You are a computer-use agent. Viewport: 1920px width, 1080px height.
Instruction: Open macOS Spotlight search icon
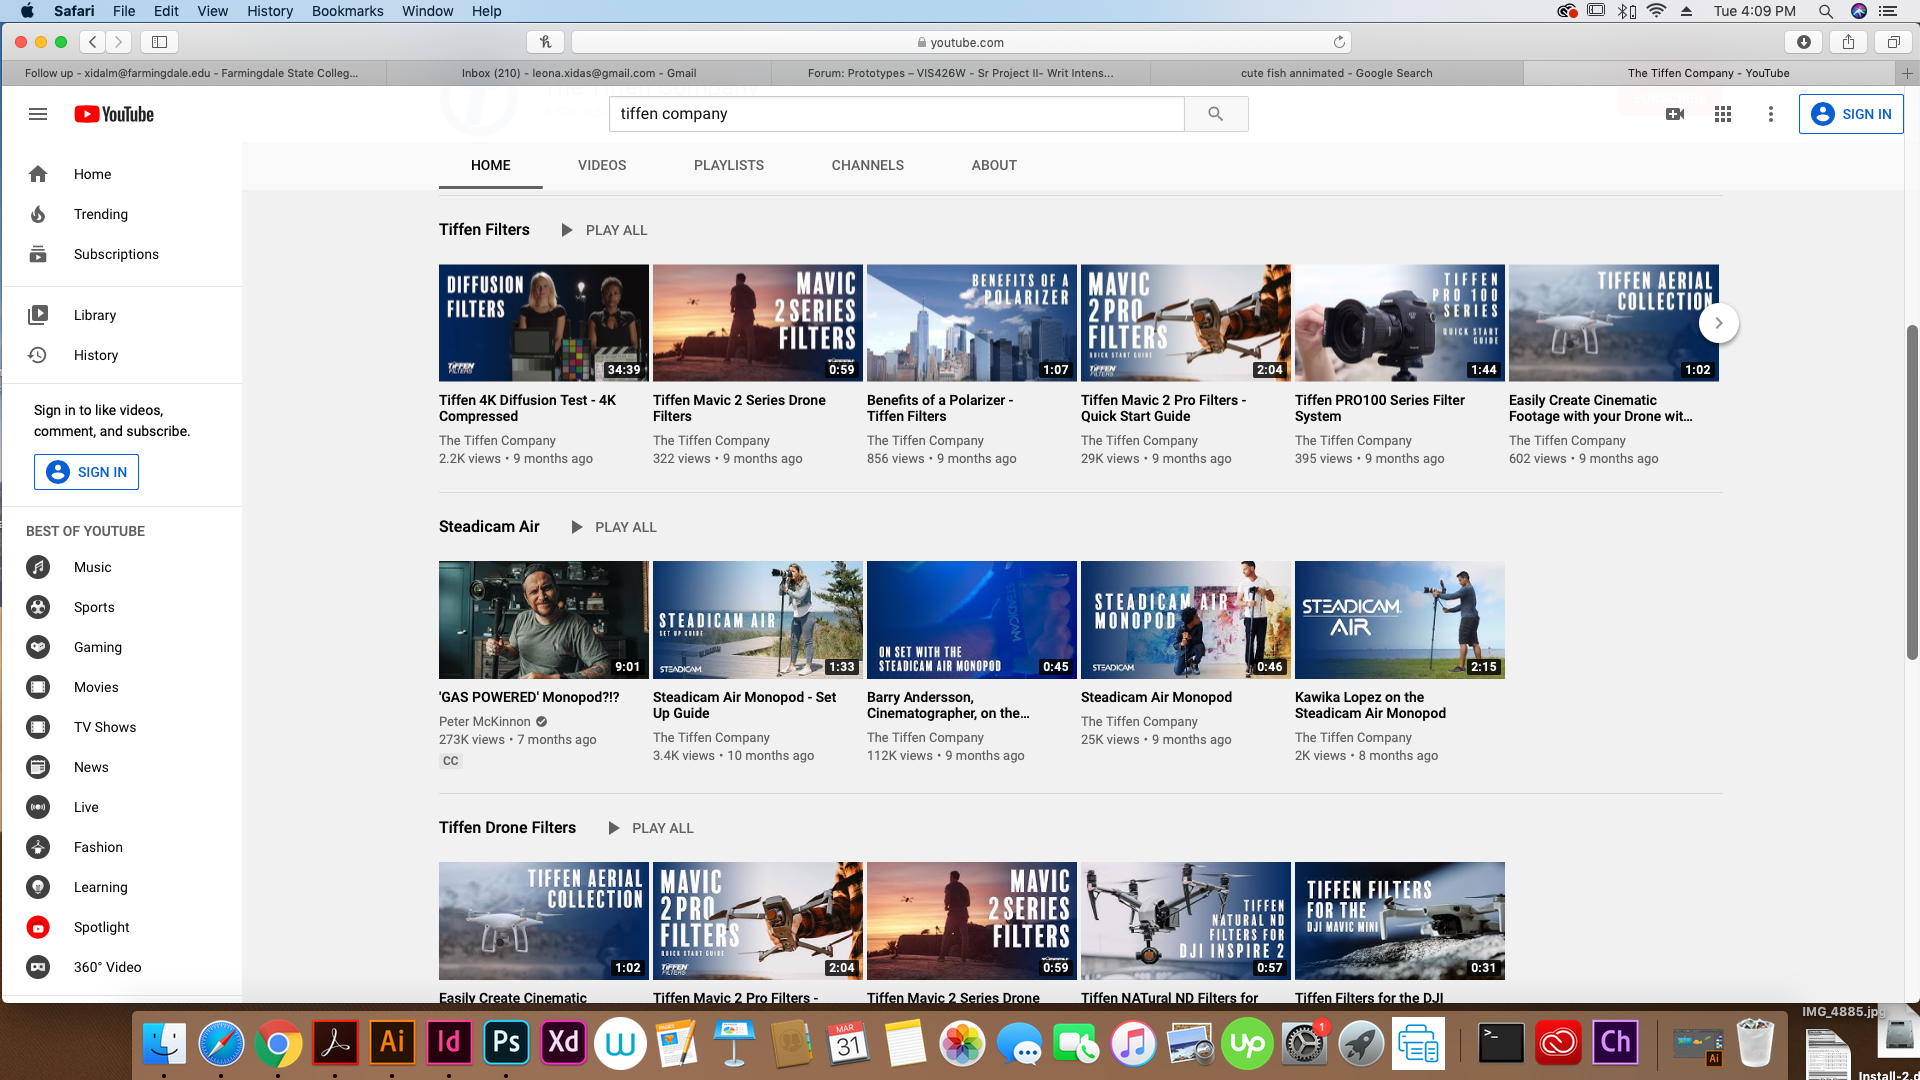pyautogui.click(x=1826, y=11)
